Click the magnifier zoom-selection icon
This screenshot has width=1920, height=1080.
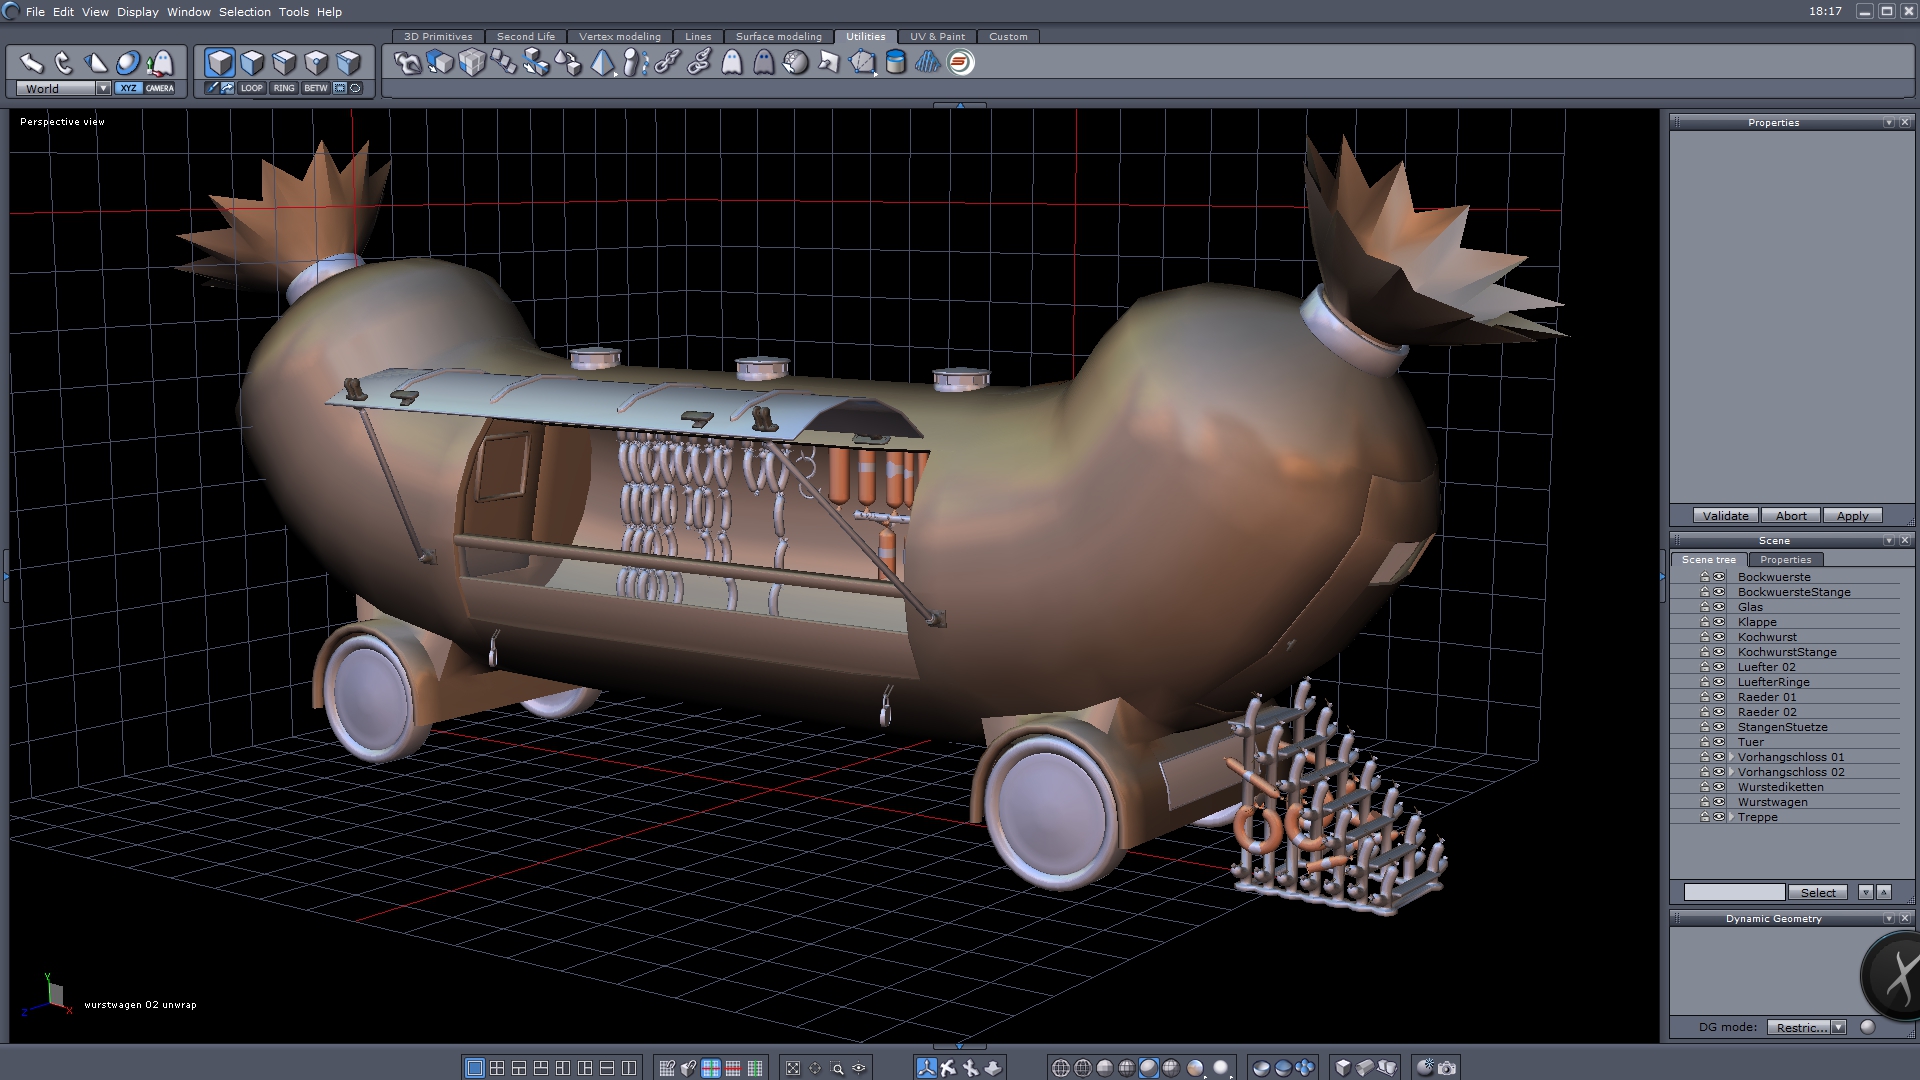coord(837,1068)
